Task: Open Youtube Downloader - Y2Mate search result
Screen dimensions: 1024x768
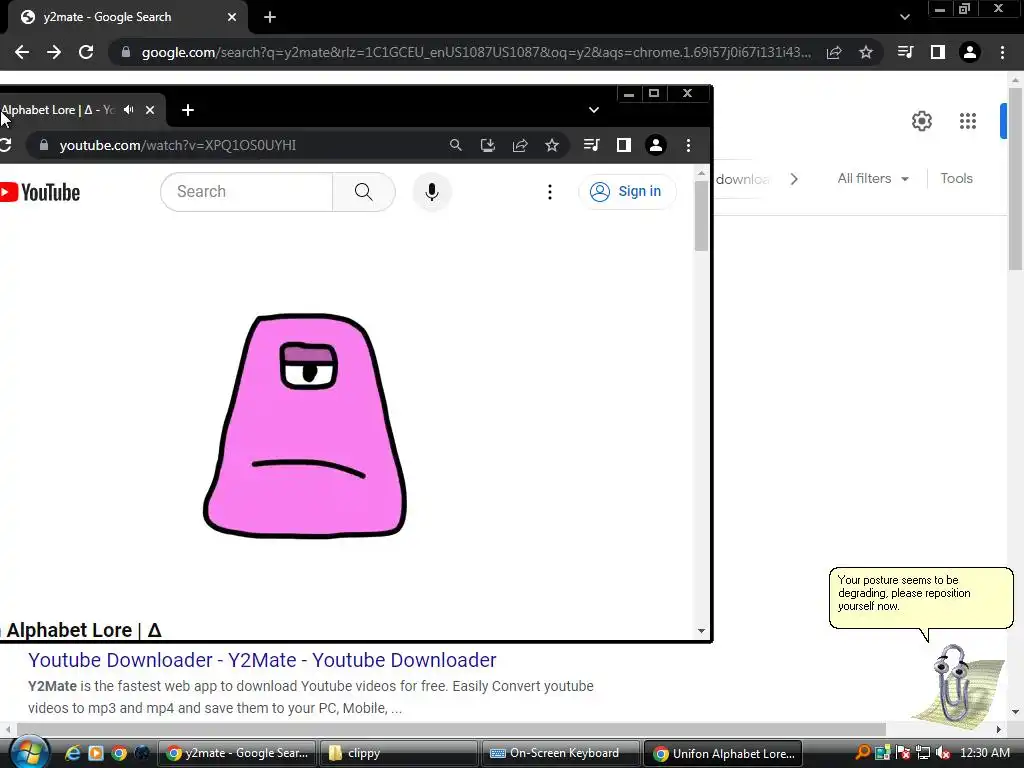Action: (262, 660)
